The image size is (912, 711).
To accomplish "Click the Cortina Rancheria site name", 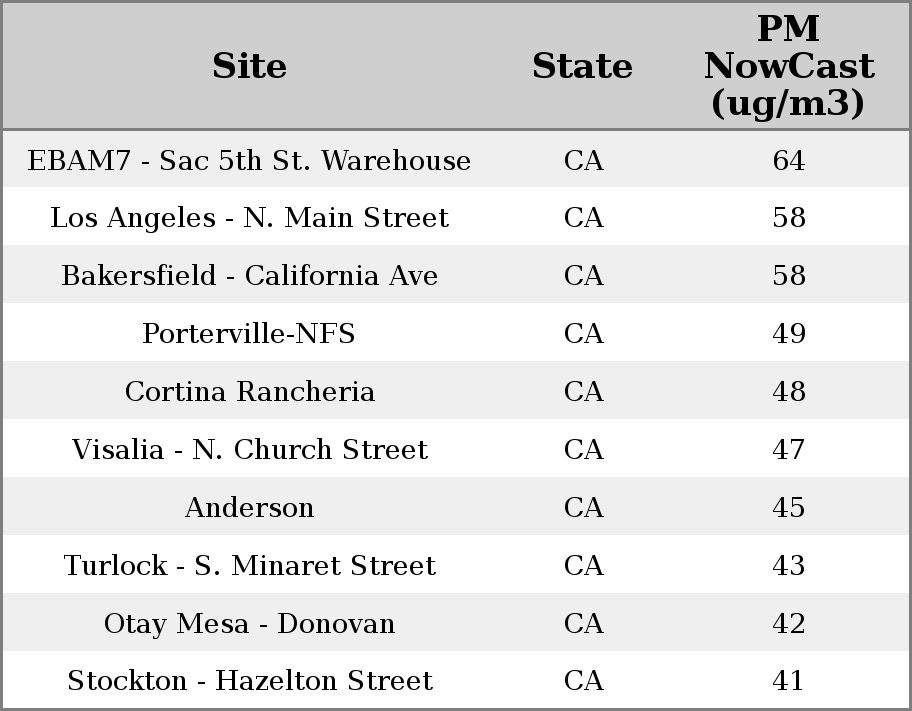I will pos(249,392).
